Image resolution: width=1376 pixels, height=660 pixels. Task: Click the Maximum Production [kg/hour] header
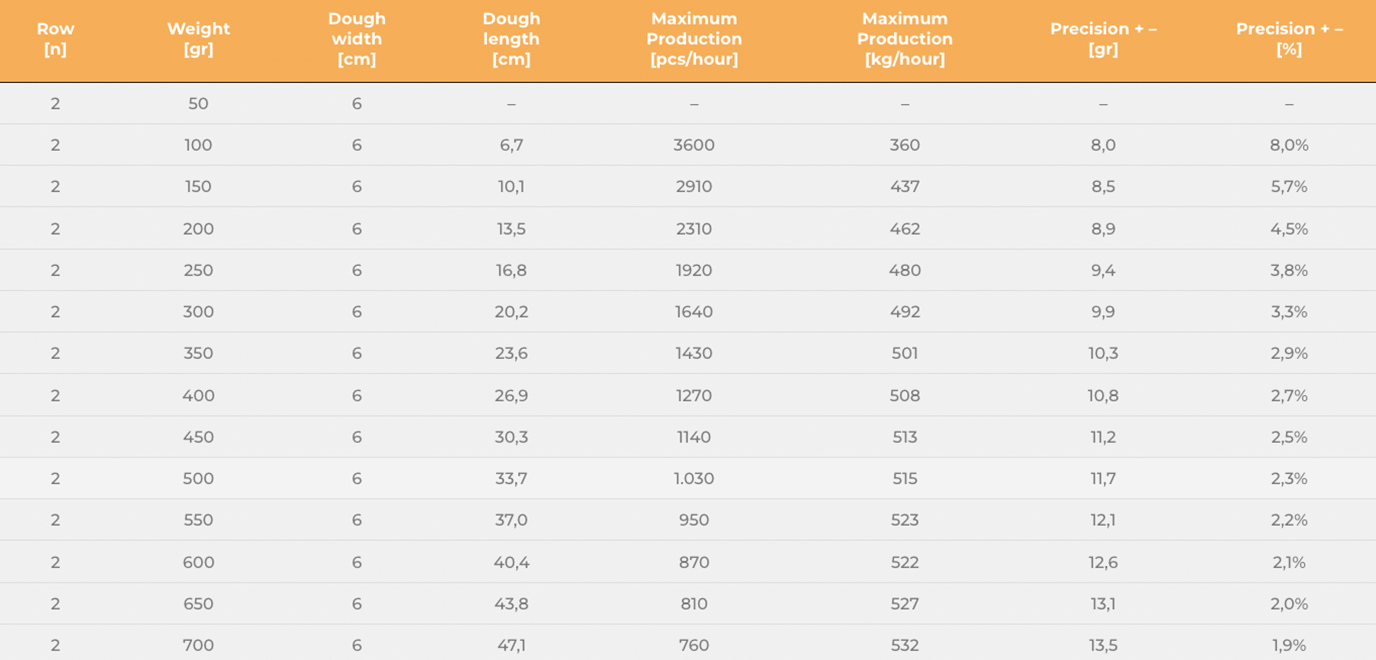click(905, 39)
